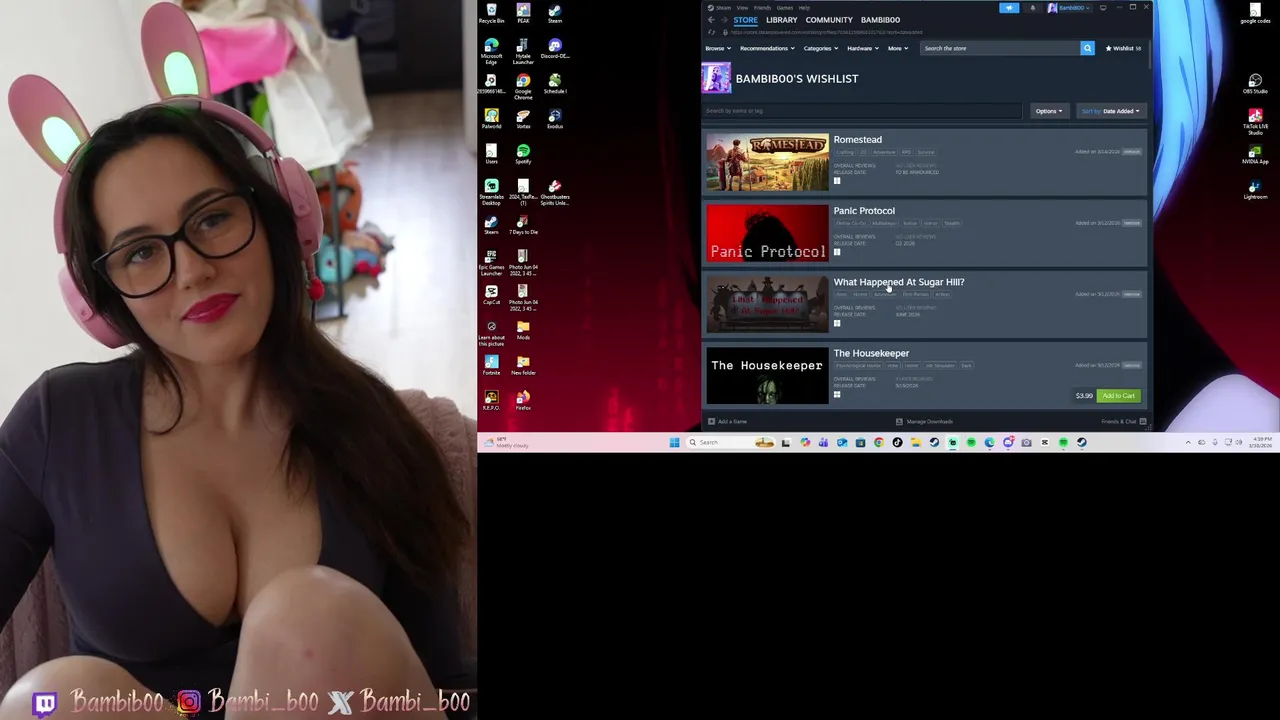Open Steam announcements megaphone button
Viewport: 1280px width, 720px height.
tap(1009, 7)
